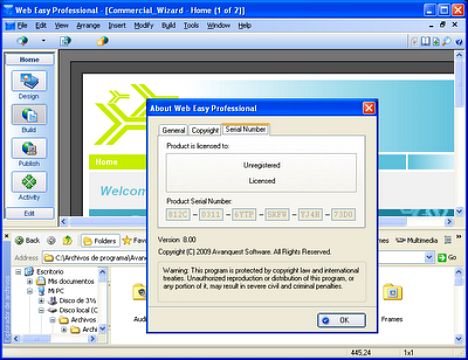Go Back in the file browser

coord(27,240)
